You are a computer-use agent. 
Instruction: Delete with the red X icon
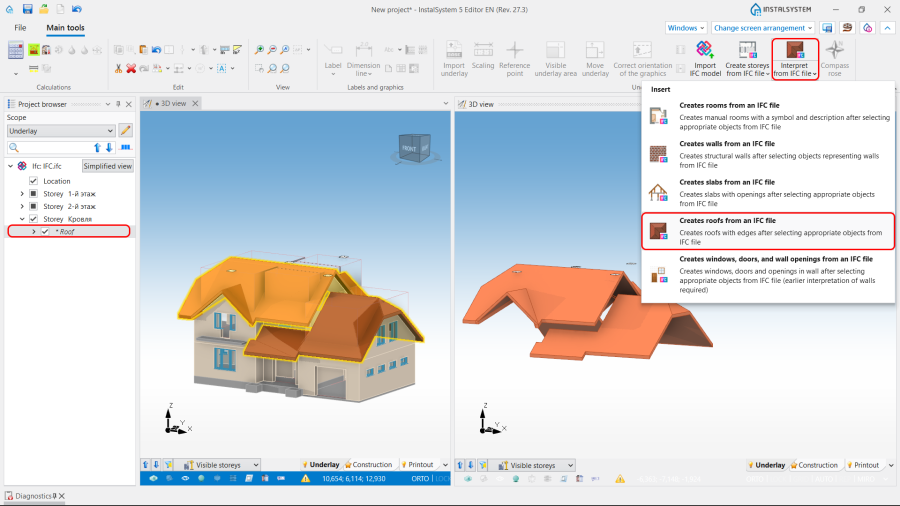tap(131, 68)
